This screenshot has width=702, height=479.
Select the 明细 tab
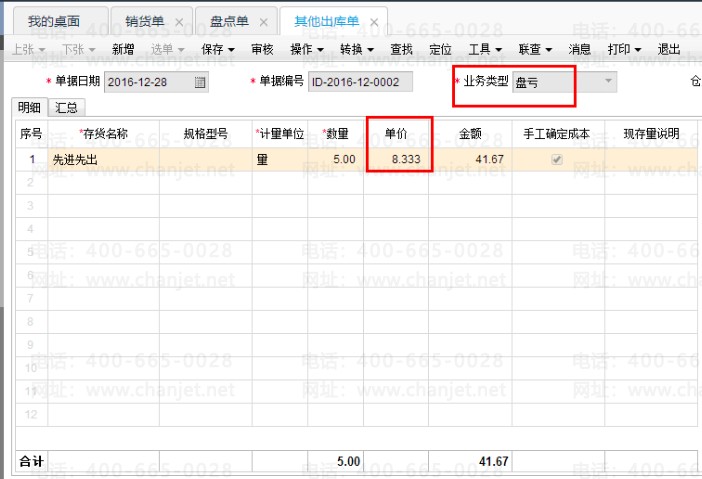(x=30, y=107)
